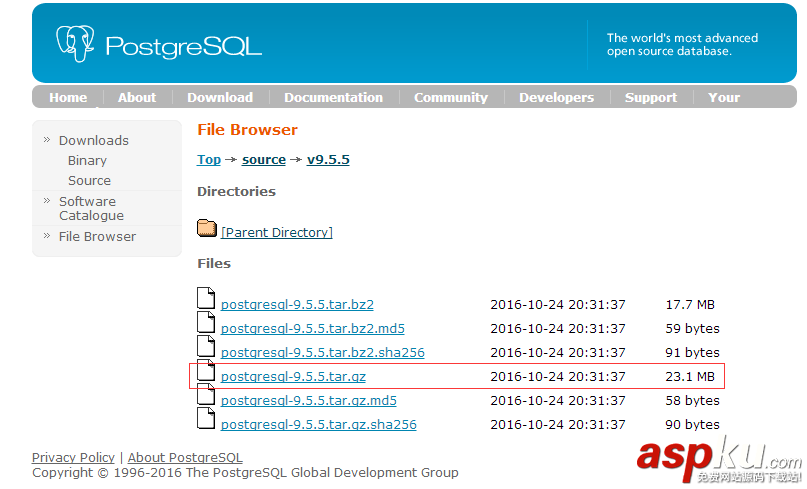This screenshot has height=489, width=807.
Task: Select Downloads in the sidebar
Action: 94,141
